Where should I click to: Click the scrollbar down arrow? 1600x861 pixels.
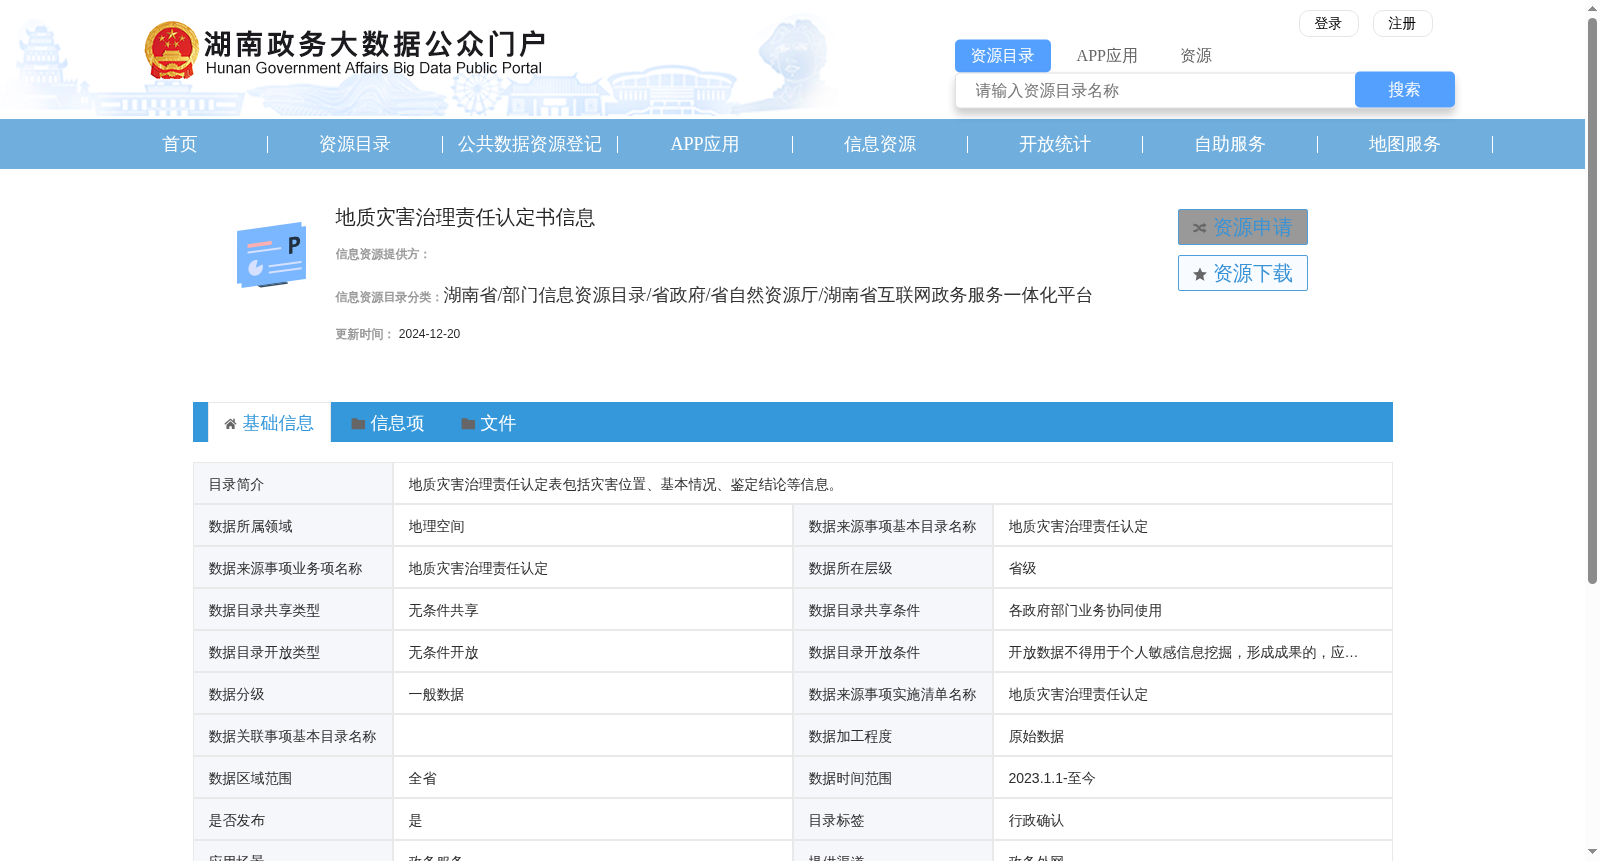click(1592, 853)
